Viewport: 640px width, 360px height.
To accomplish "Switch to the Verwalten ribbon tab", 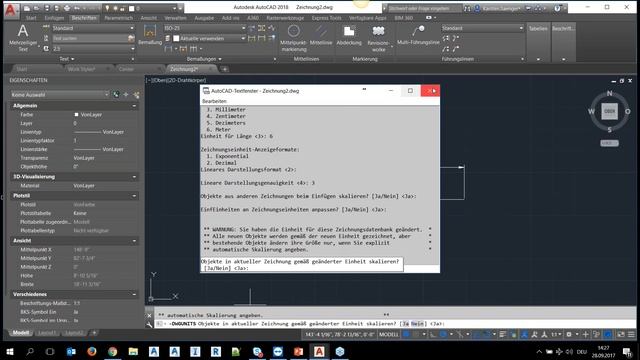I will [175, 18].
